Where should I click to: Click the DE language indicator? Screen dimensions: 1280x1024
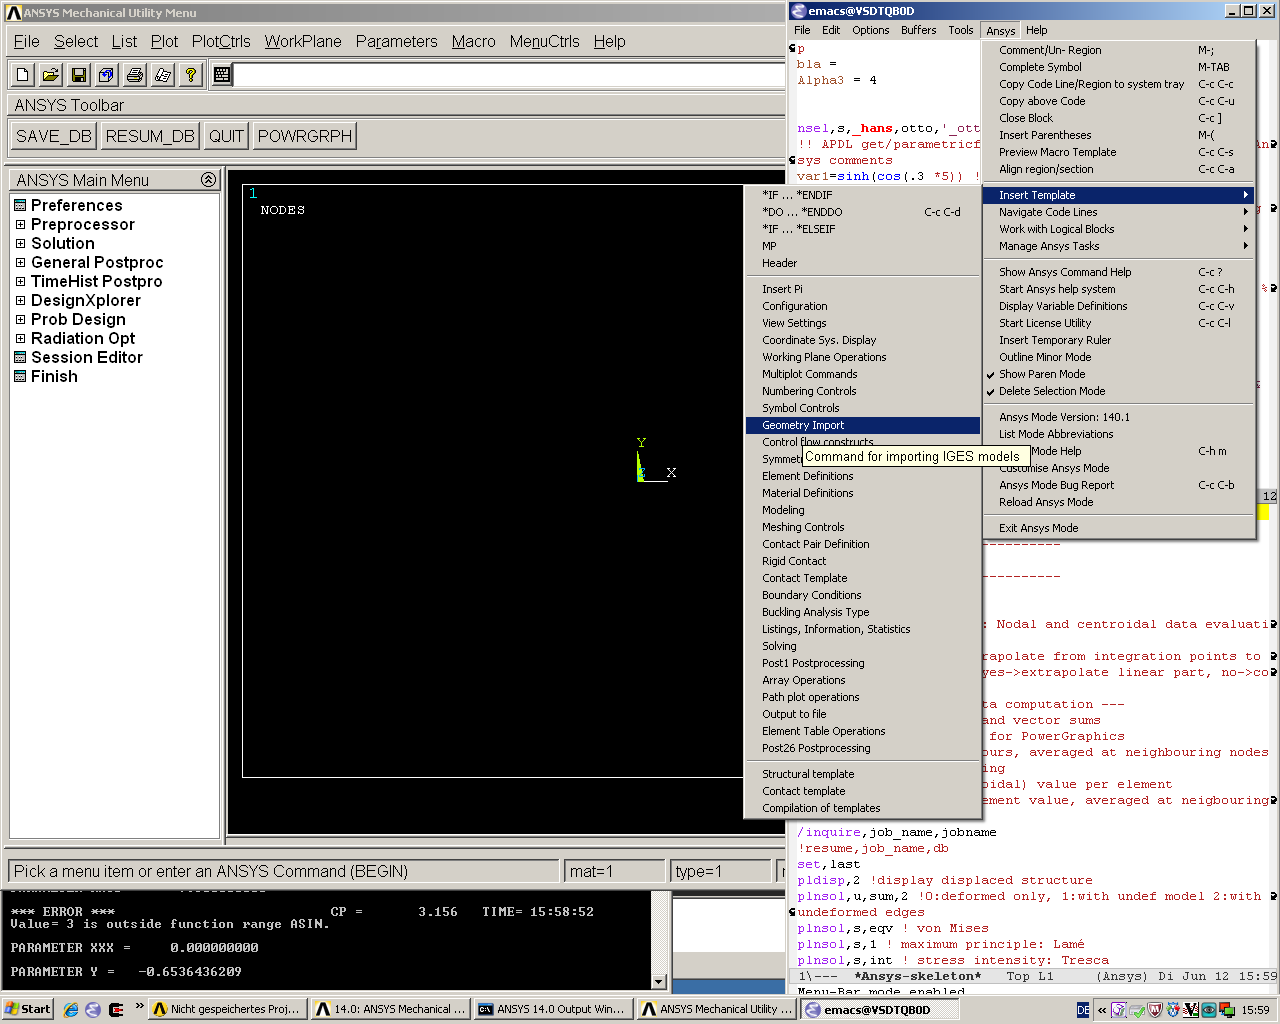[1083, 1010]
